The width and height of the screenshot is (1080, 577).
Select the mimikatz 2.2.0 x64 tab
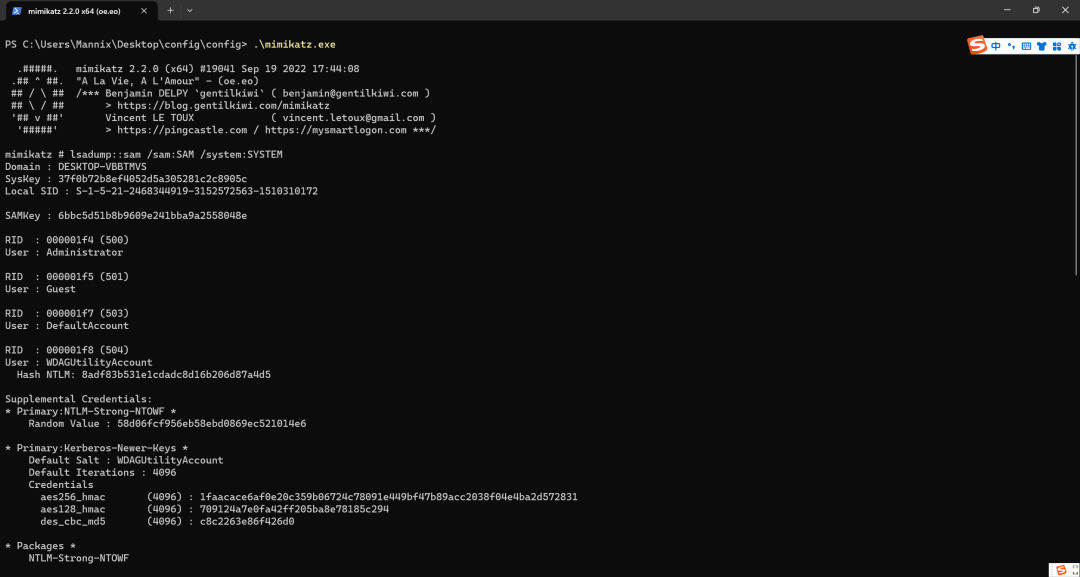(x=80, y=10)
